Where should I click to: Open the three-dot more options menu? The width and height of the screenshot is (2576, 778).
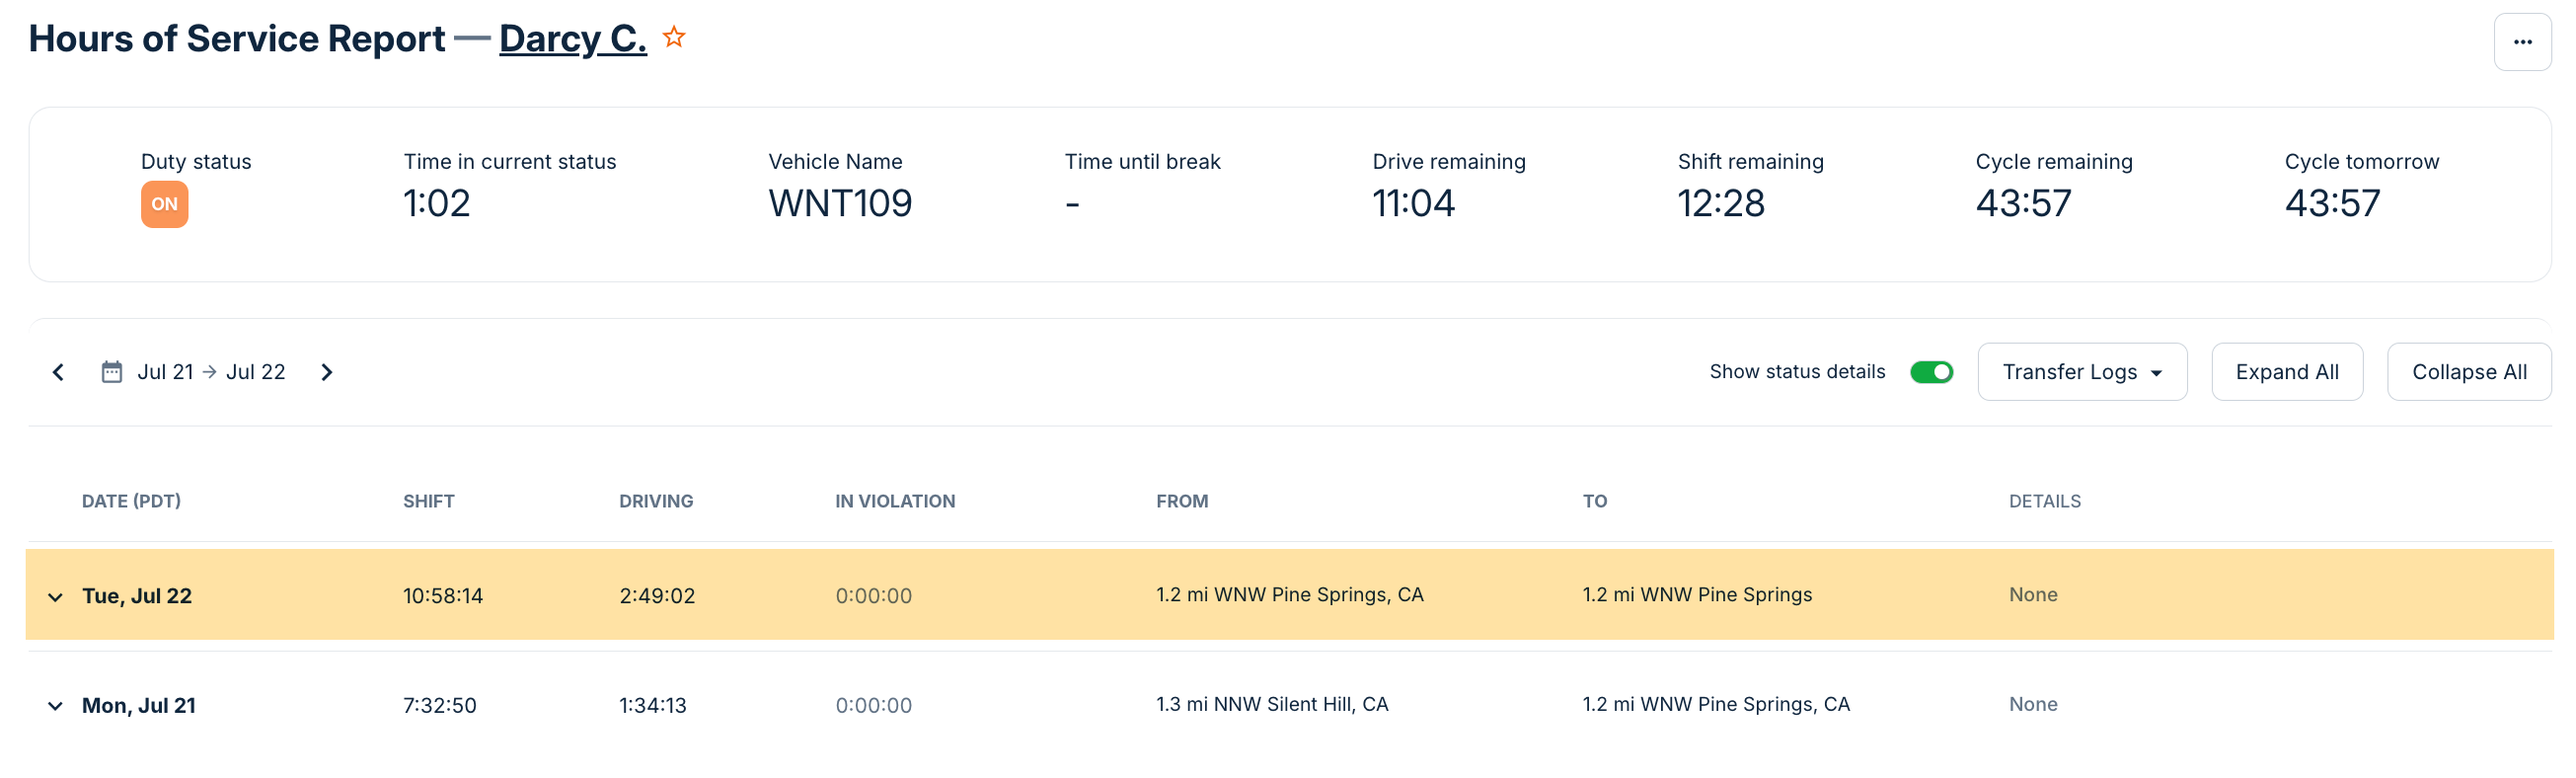(x=2522, y=42)
